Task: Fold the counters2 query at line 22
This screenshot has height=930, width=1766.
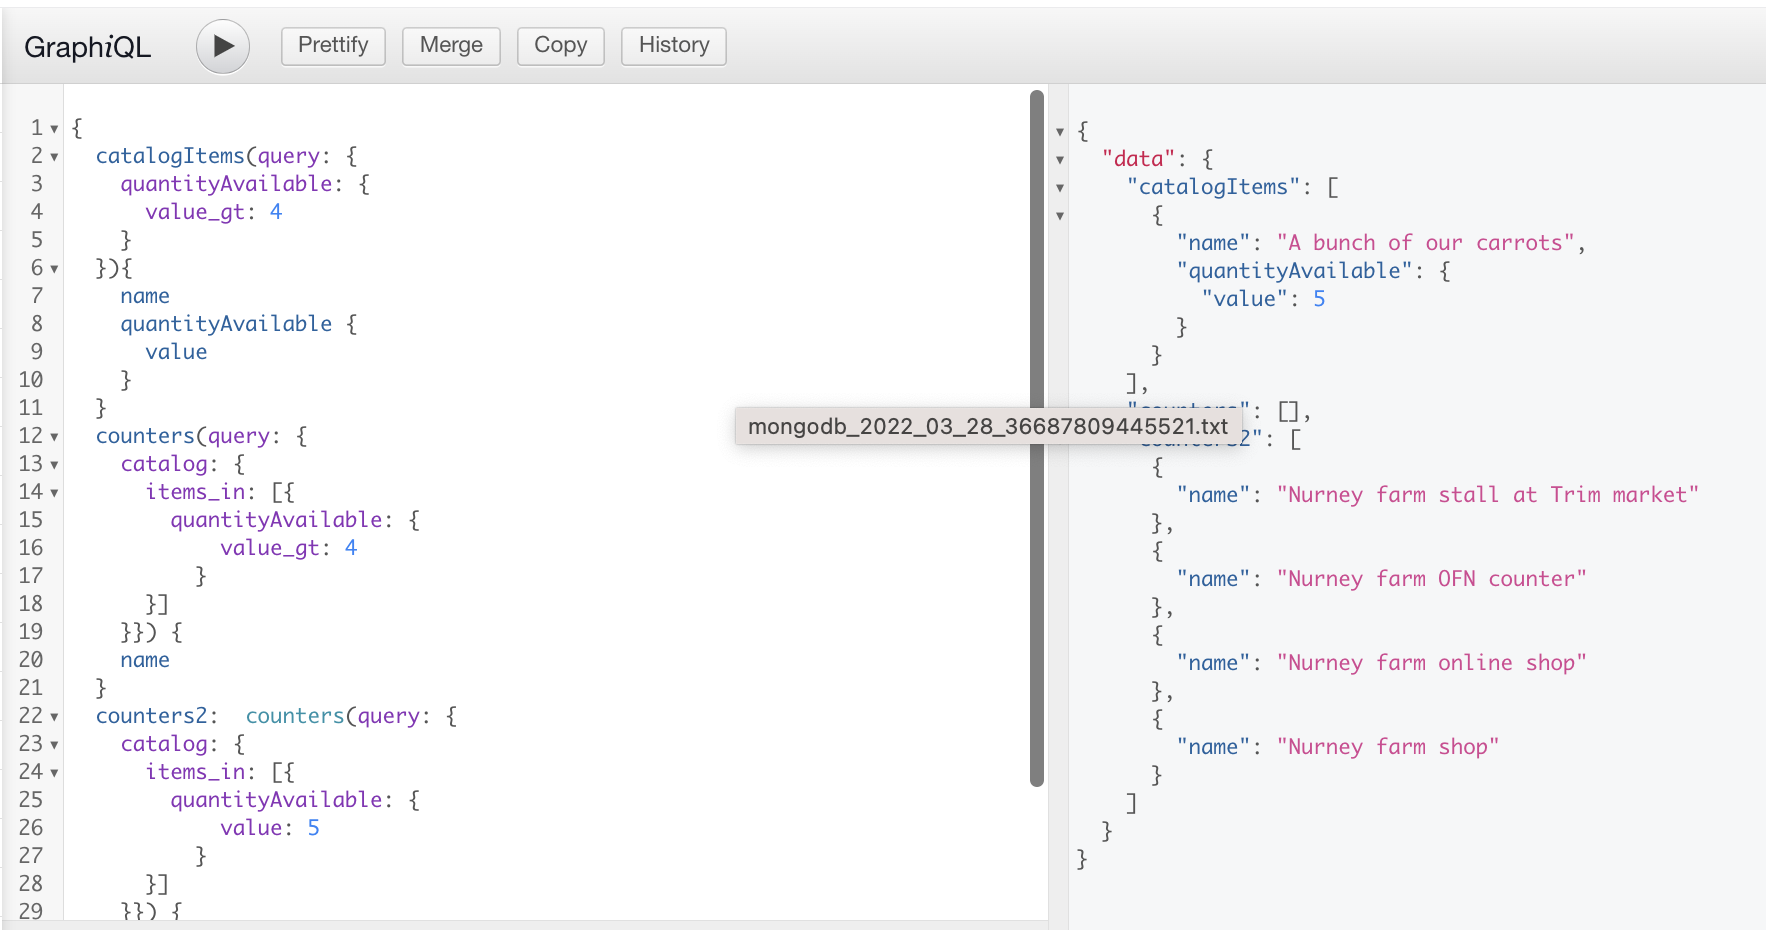Action: [x=54, y=717]
